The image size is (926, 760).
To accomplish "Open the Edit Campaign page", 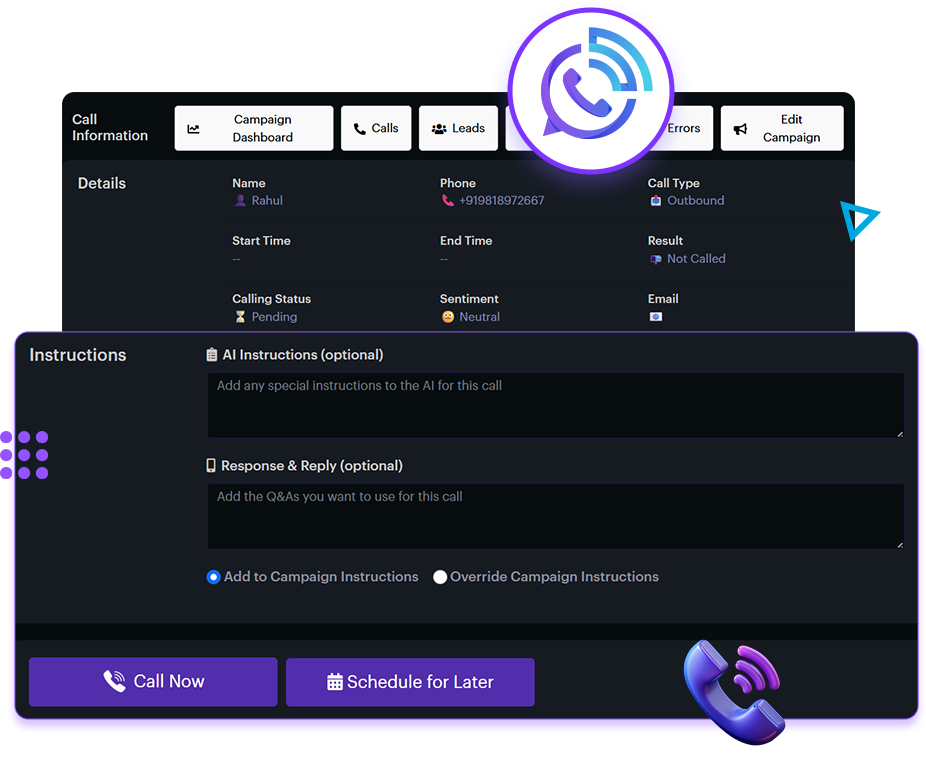I will point(782,128).
